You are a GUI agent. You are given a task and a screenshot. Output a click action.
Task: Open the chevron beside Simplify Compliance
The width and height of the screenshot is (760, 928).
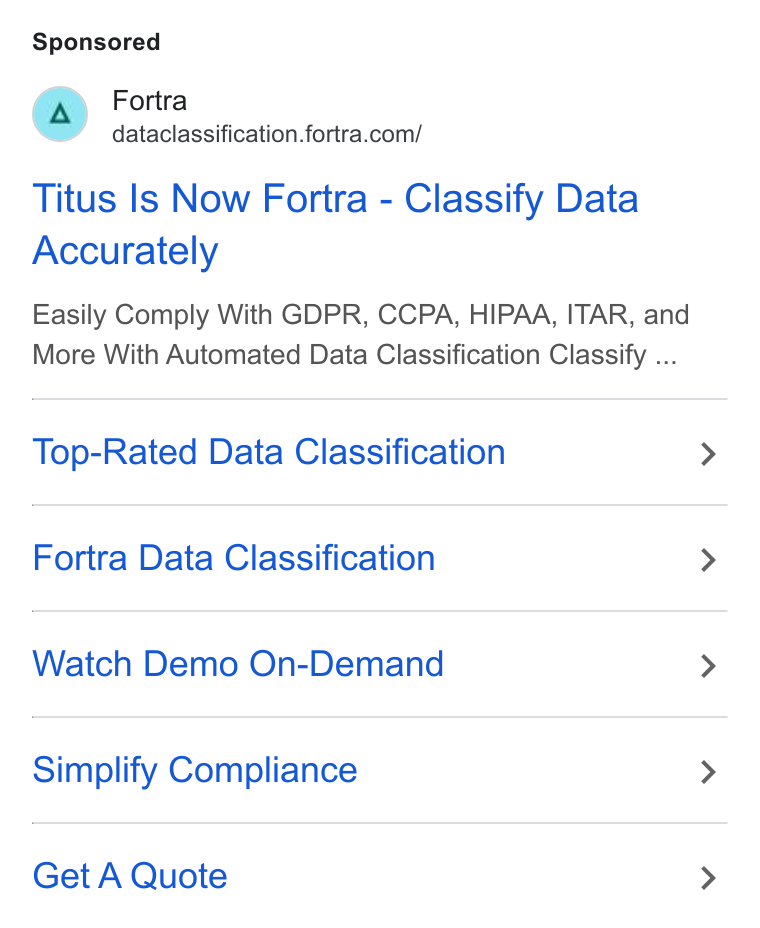(708, 772)
